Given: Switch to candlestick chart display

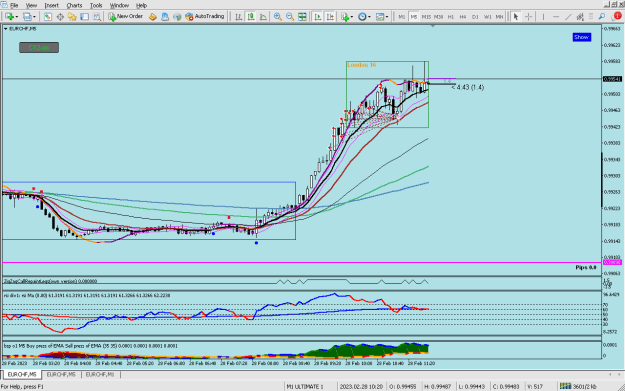Looking at the screenshot, I should point(251,17).
